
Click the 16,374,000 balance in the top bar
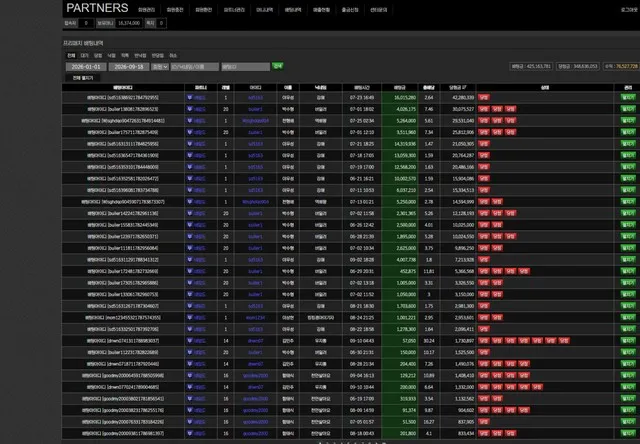point(129,23)
